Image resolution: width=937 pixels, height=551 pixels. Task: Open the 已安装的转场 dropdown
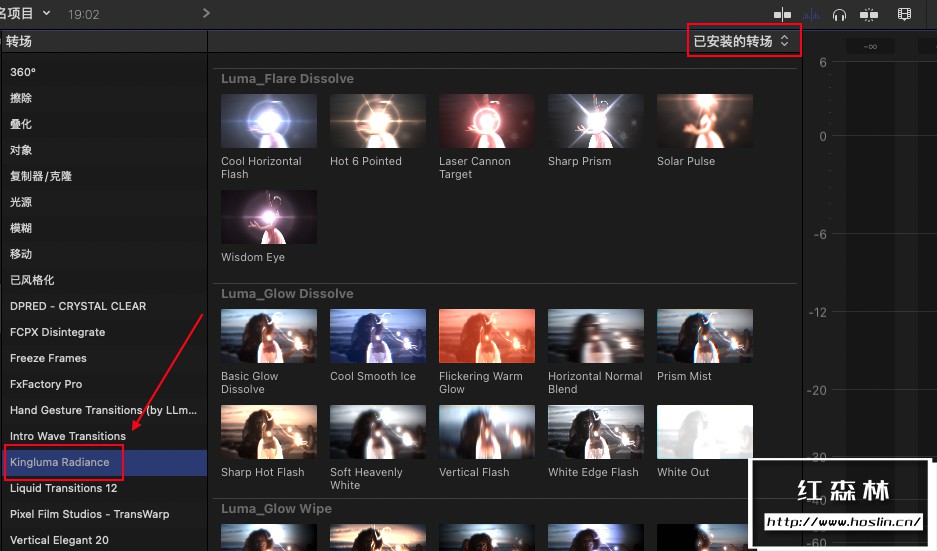click(742, 41)
